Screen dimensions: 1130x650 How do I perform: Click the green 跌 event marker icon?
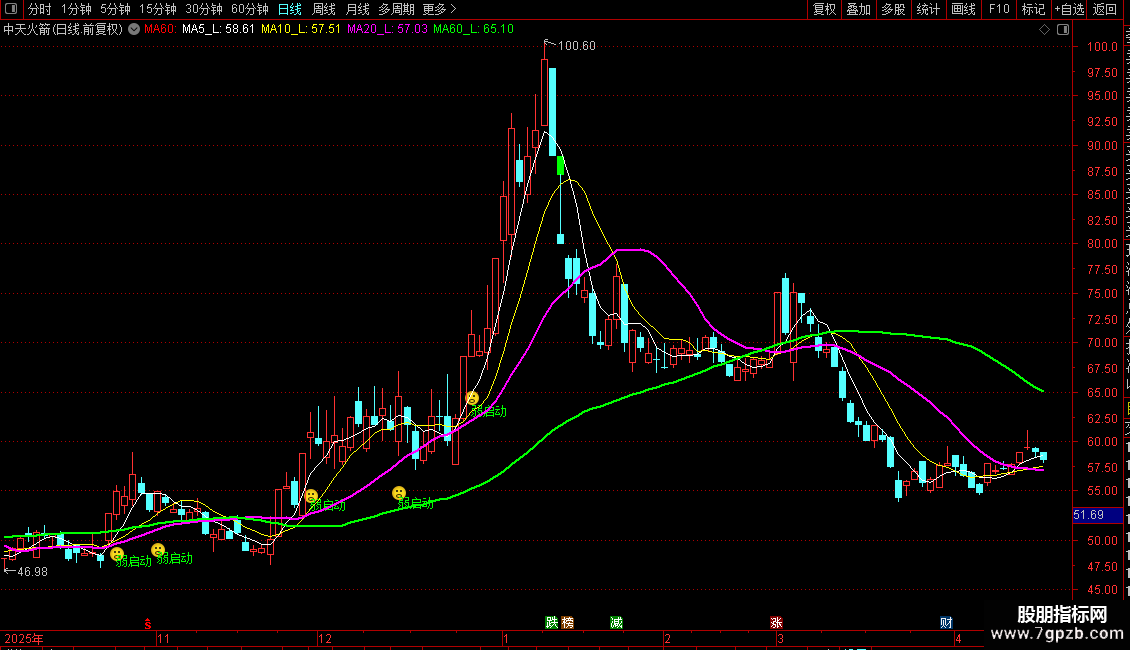point(551,622)
